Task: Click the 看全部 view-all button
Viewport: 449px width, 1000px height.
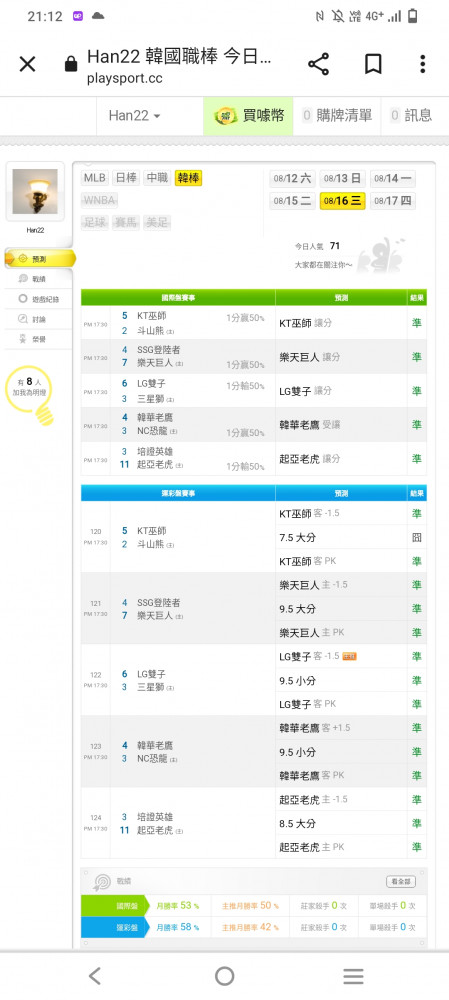Action: click(401, 881)
